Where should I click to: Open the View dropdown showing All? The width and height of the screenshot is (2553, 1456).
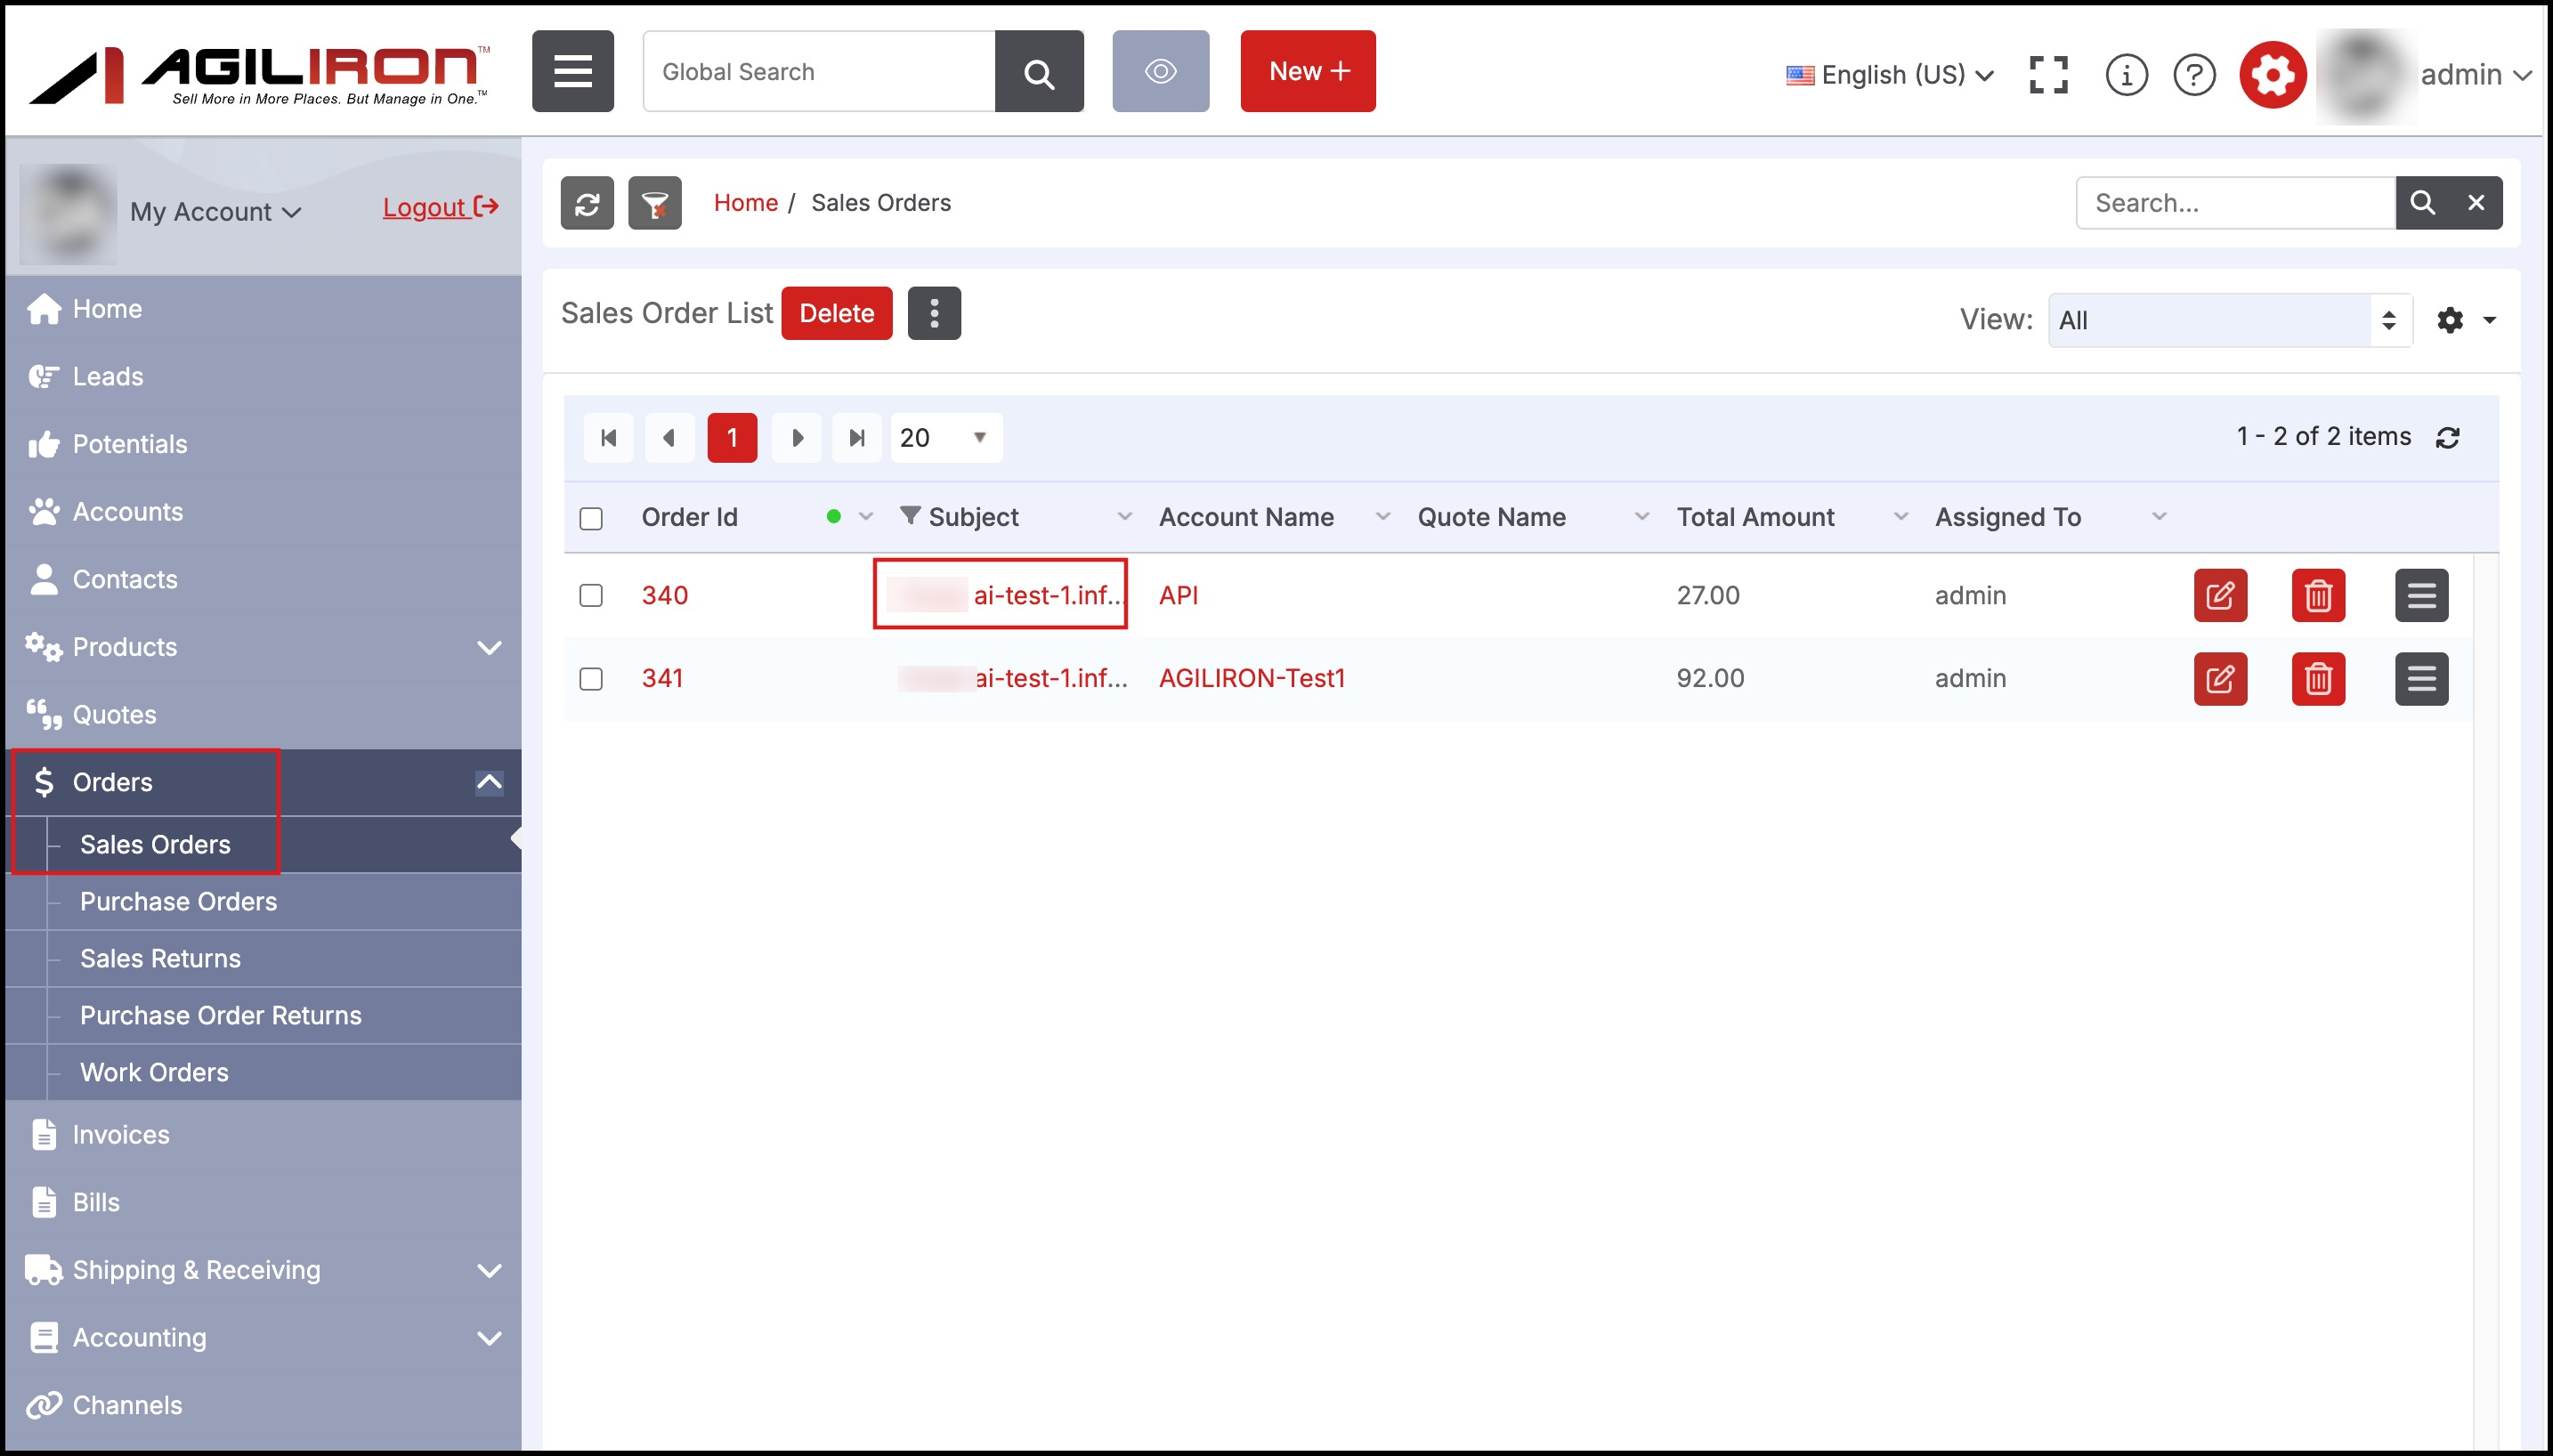click(2230, 320)
